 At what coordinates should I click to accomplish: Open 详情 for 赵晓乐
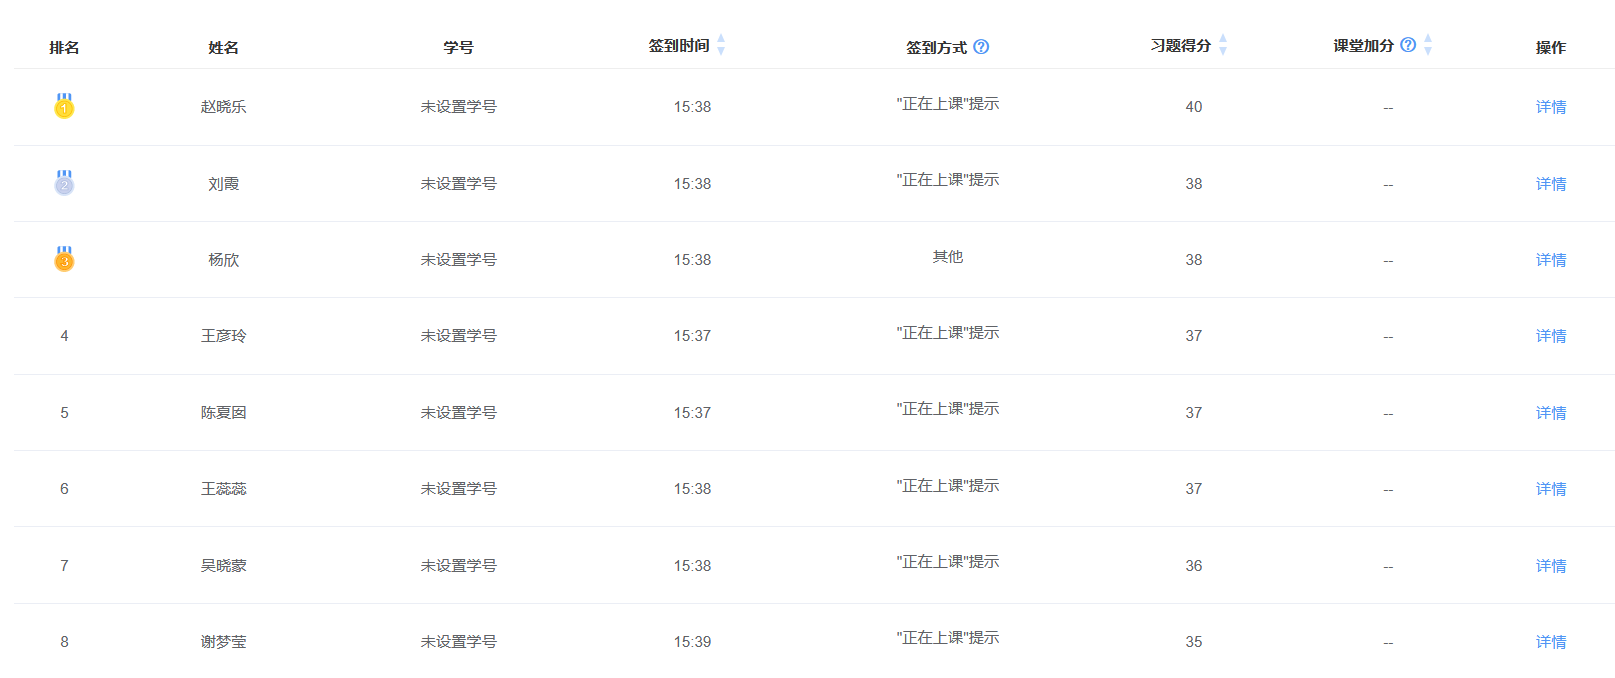pos(1550,107)
